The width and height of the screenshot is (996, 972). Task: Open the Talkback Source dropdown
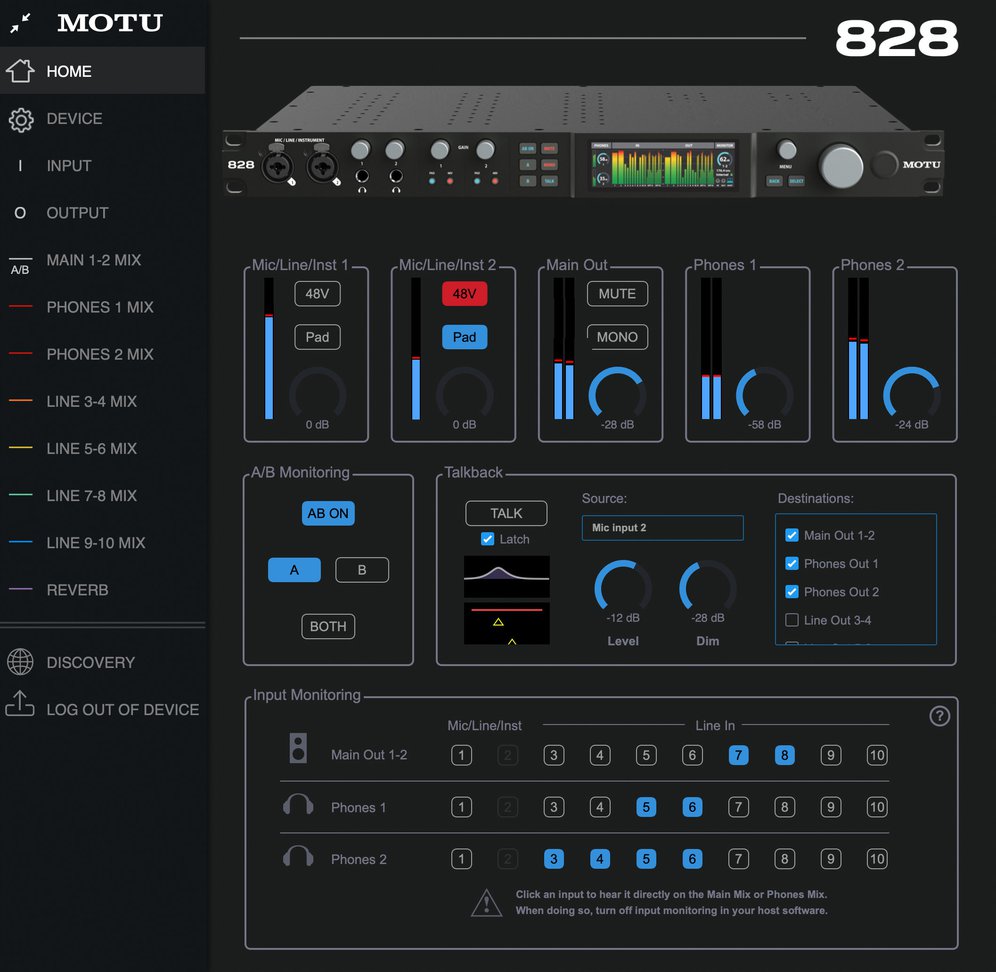(662, 527)
